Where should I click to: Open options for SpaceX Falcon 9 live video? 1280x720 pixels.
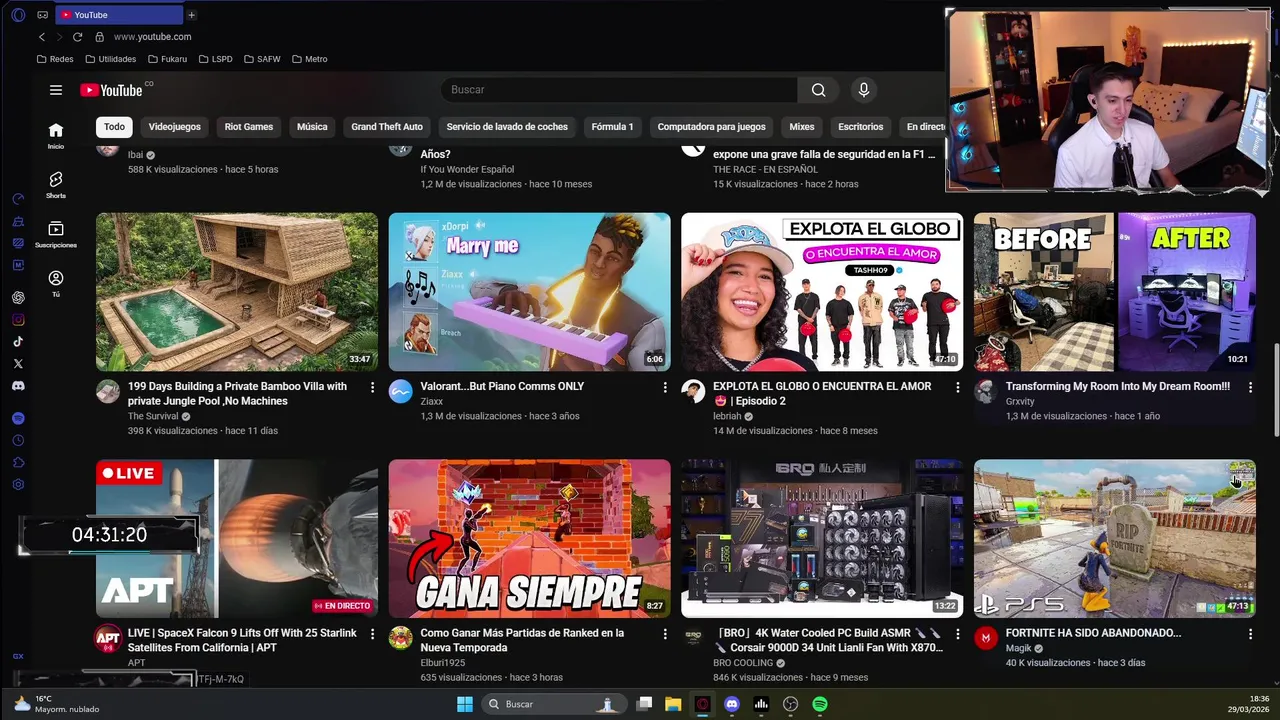pyautogui.click(x=372, y=634)
